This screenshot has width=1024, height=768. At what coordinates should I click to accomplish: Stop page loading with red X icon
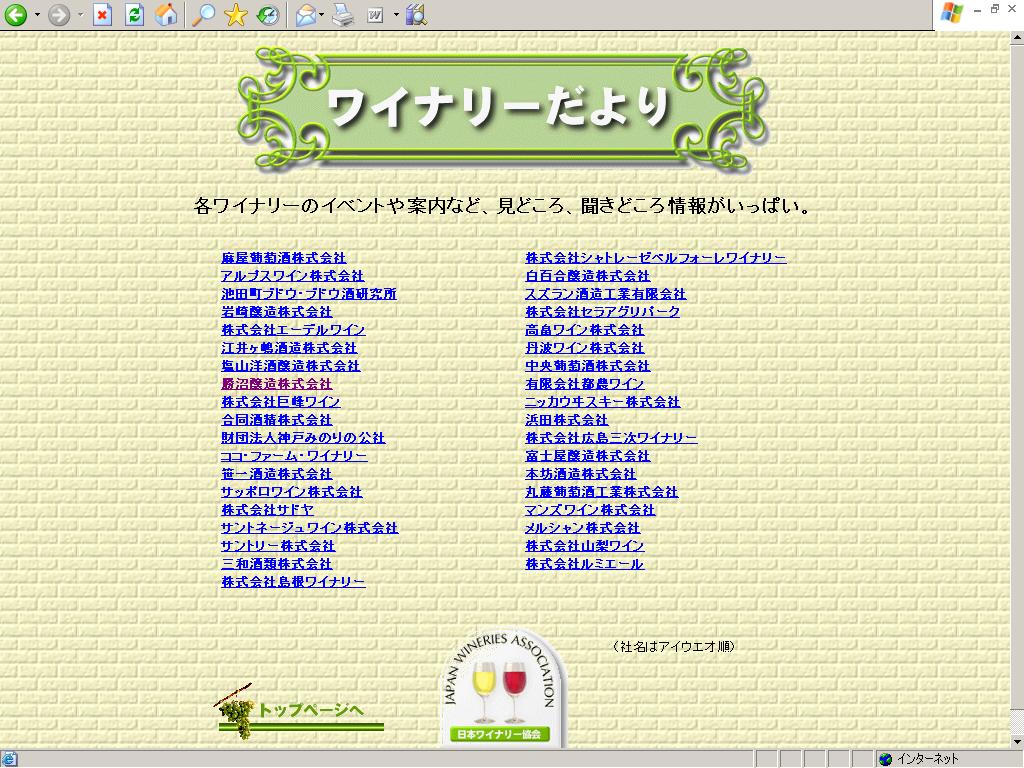[x=102, y=14]
